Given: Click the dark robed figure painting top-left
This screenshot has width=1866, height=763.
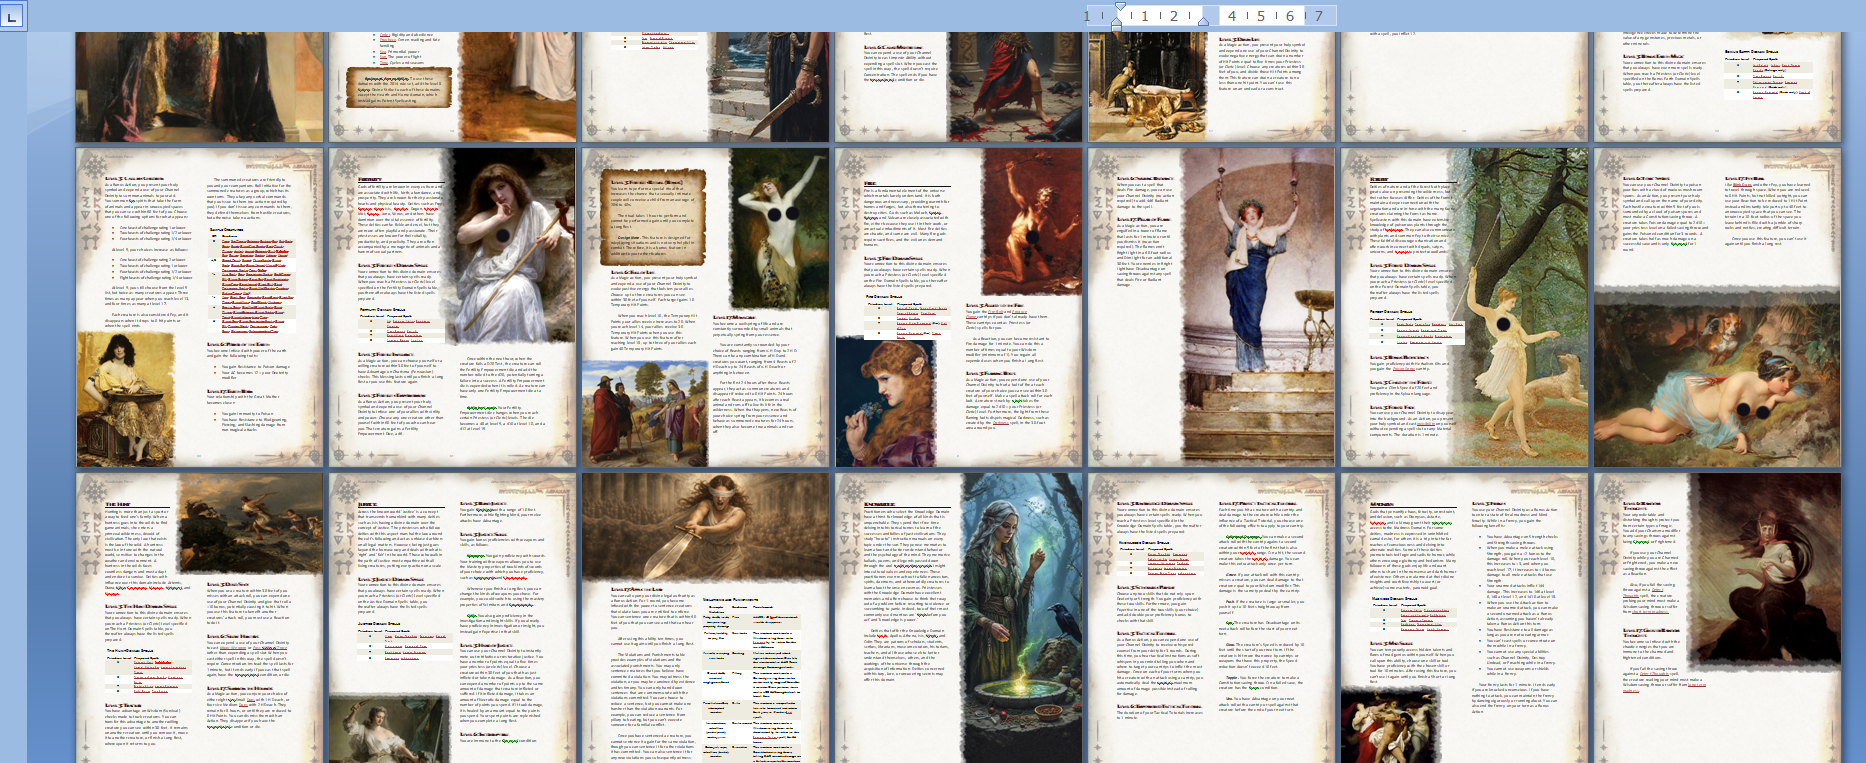Looking at the screenshot, I should coord(199,86).
